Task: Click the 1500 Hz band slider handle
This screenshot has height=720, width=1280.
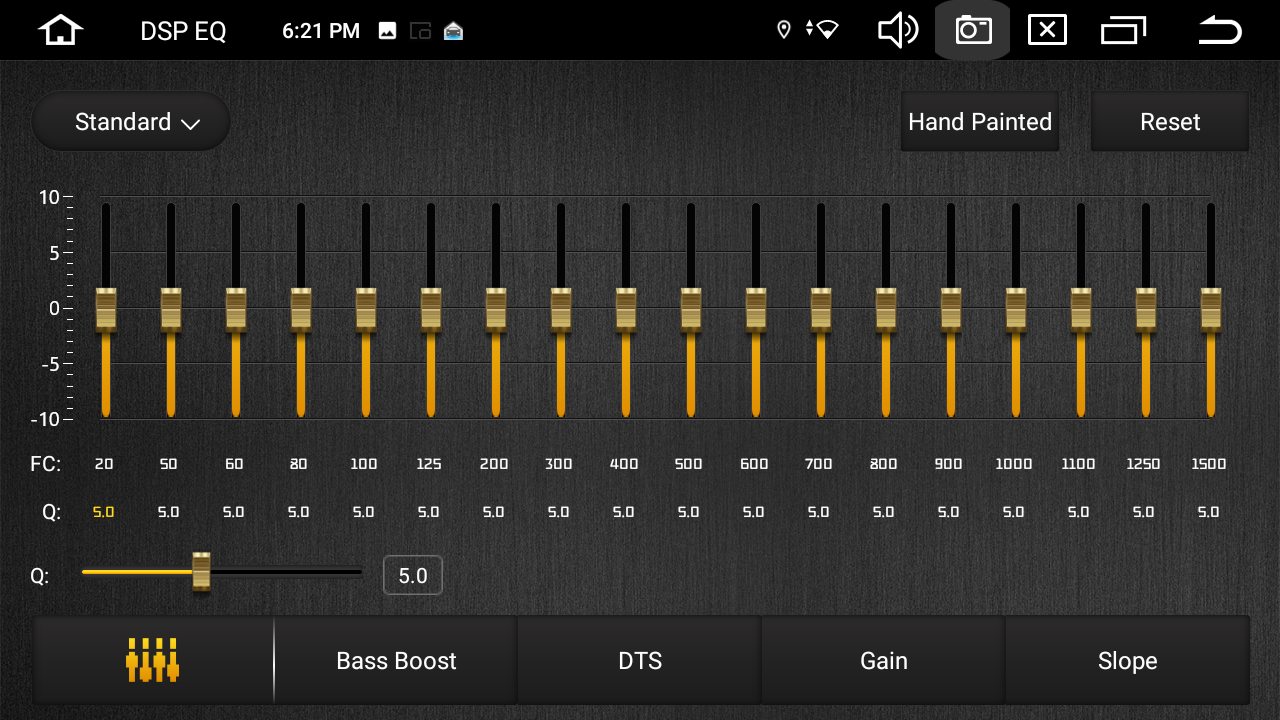Action: [1210, 309]
